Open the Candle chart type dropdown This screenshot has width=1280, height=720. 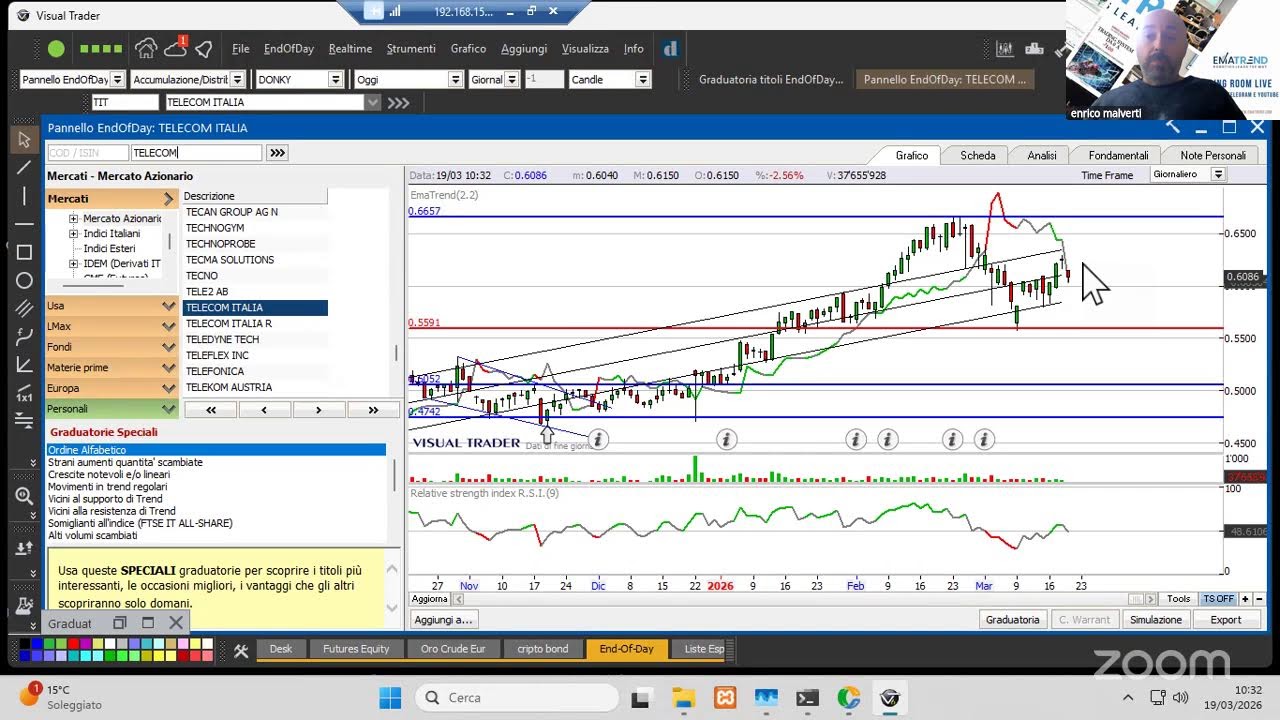pos(643,80)
